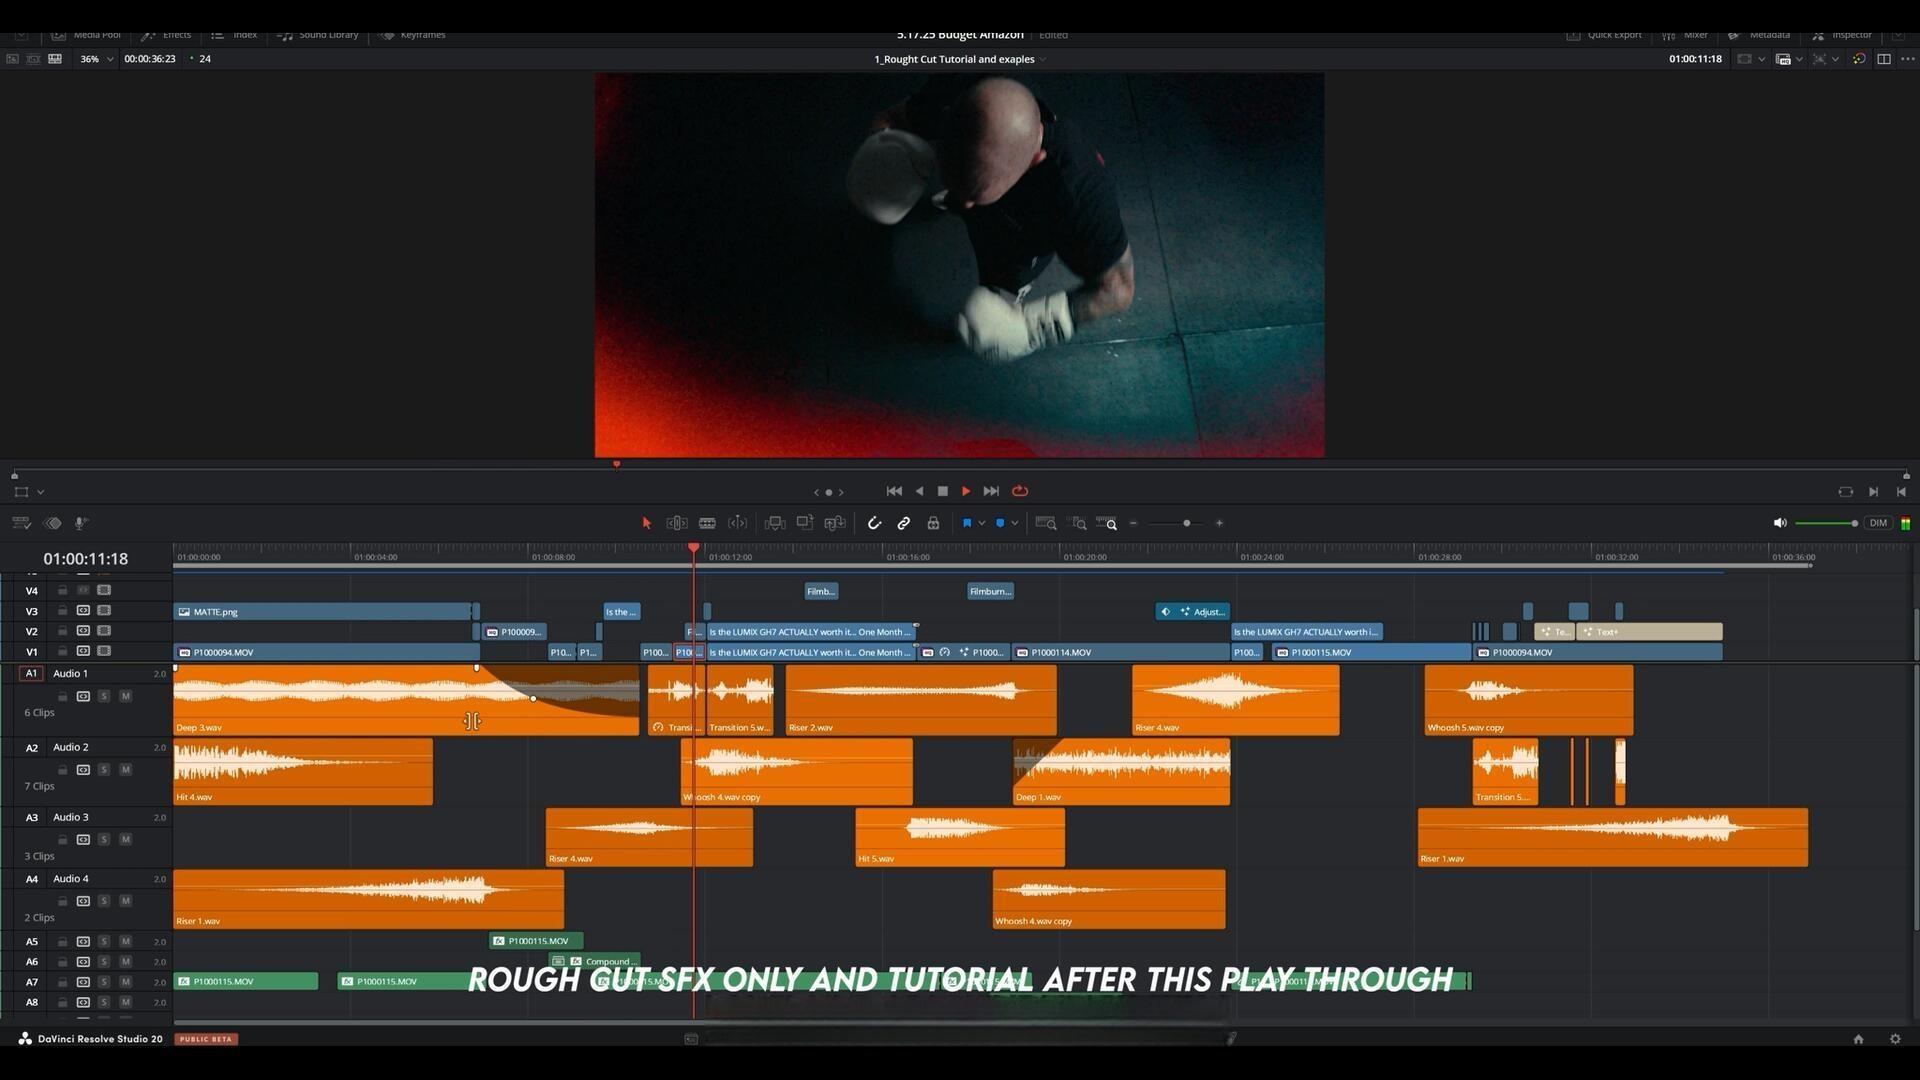Open the Sound Library panel
Image resolution: width=1920 pixels, height=1080 pixels.
(x=319, y=35)
